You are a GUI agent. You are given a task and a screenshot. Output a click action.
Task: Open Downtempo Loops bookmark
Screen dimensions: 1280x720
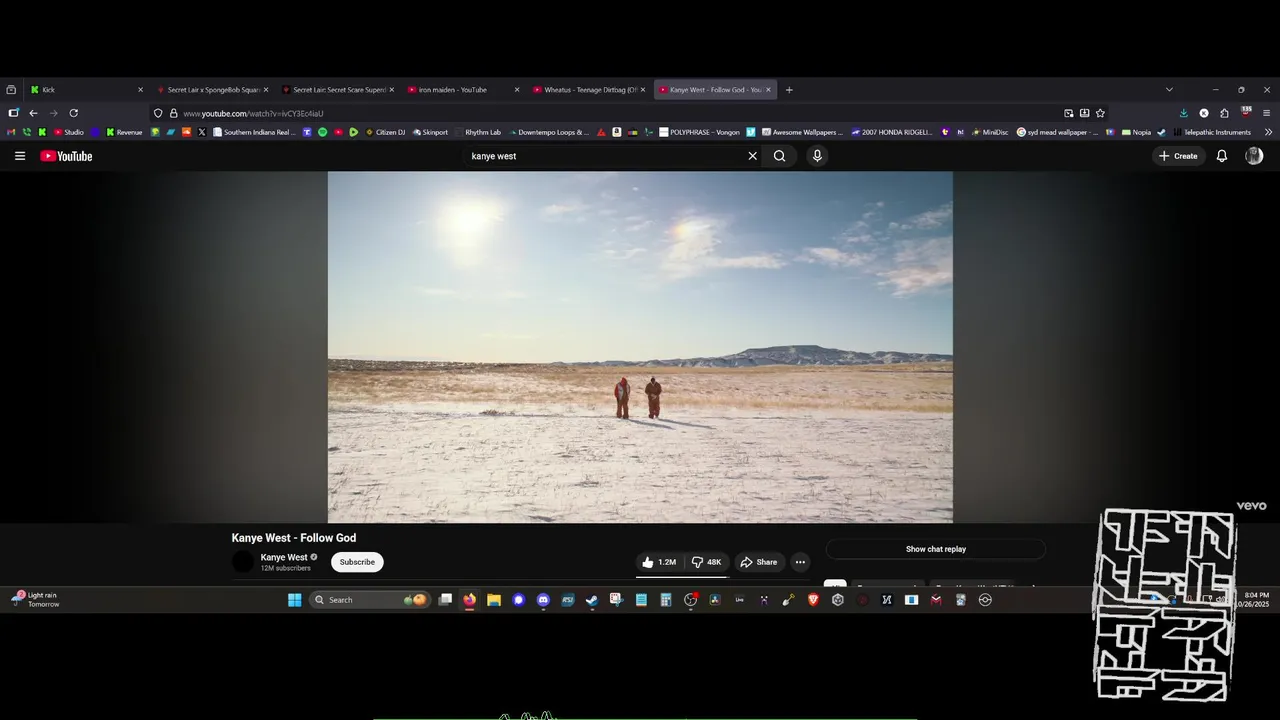(x=549, y=132)
